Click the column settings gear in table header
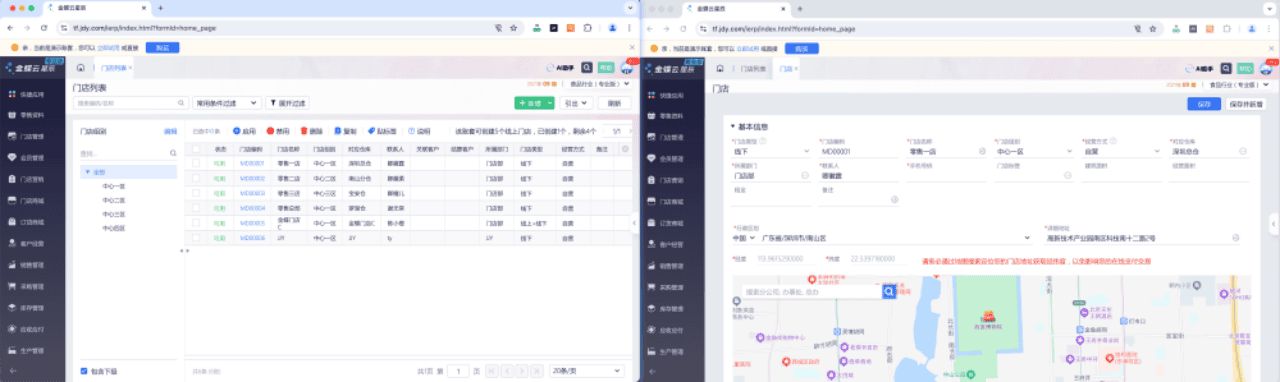1280x382 pixels. point(625,149)
